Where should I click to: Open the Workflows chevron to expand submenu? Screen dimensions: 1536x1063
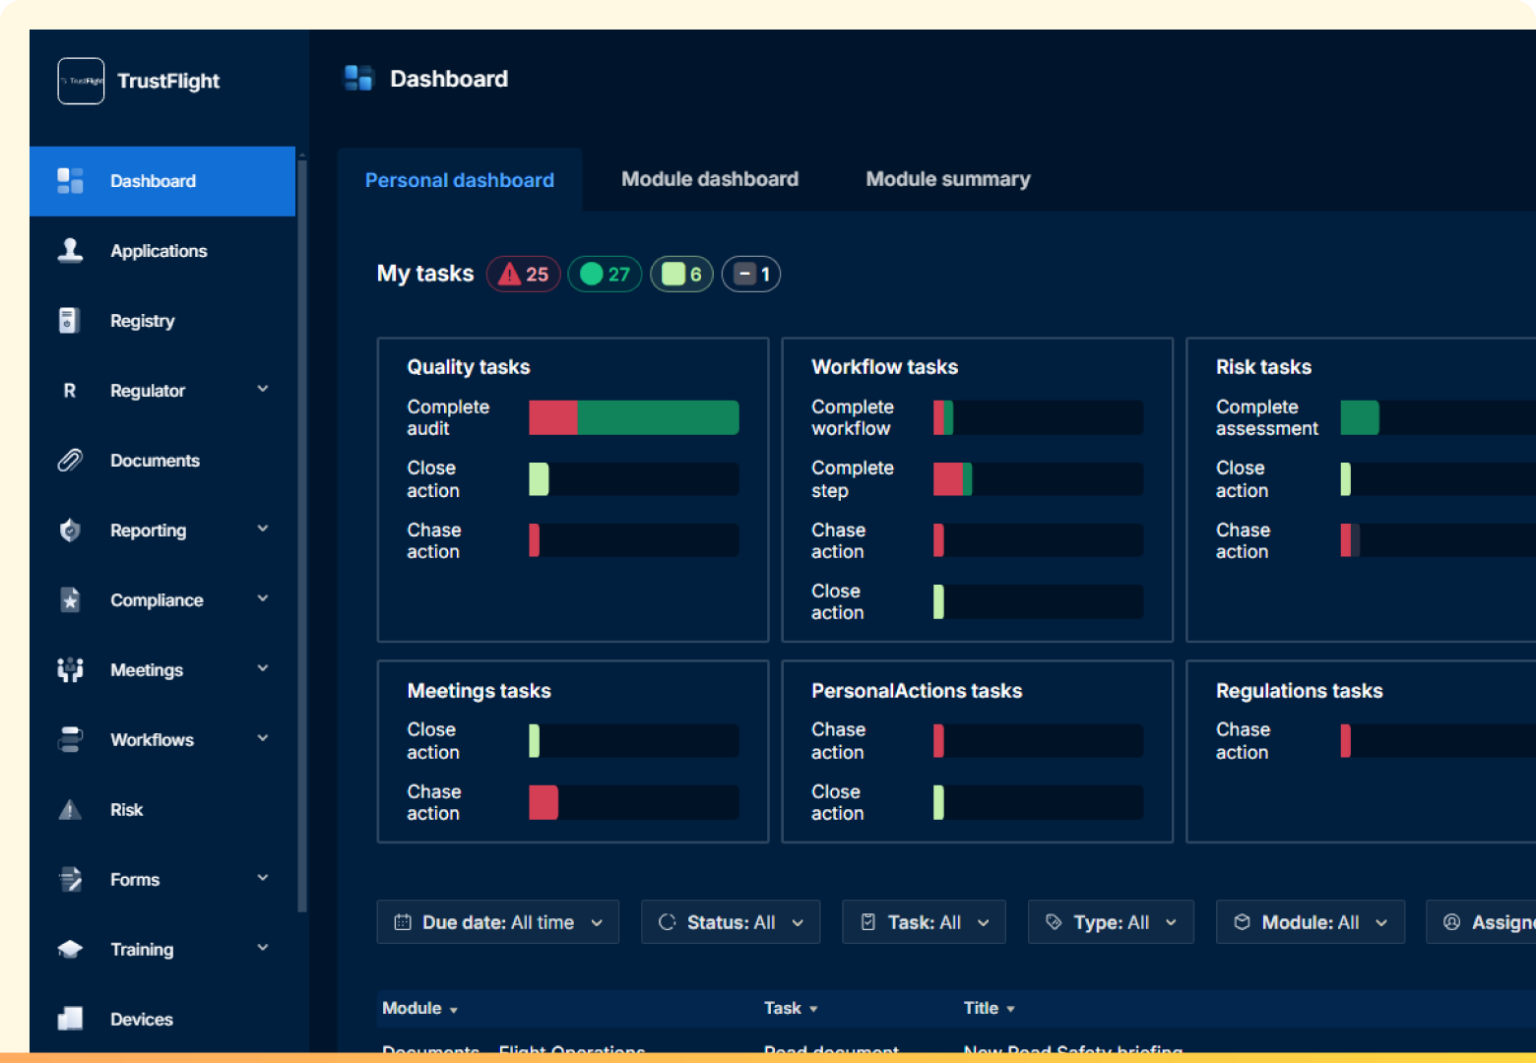pos(262,738)
